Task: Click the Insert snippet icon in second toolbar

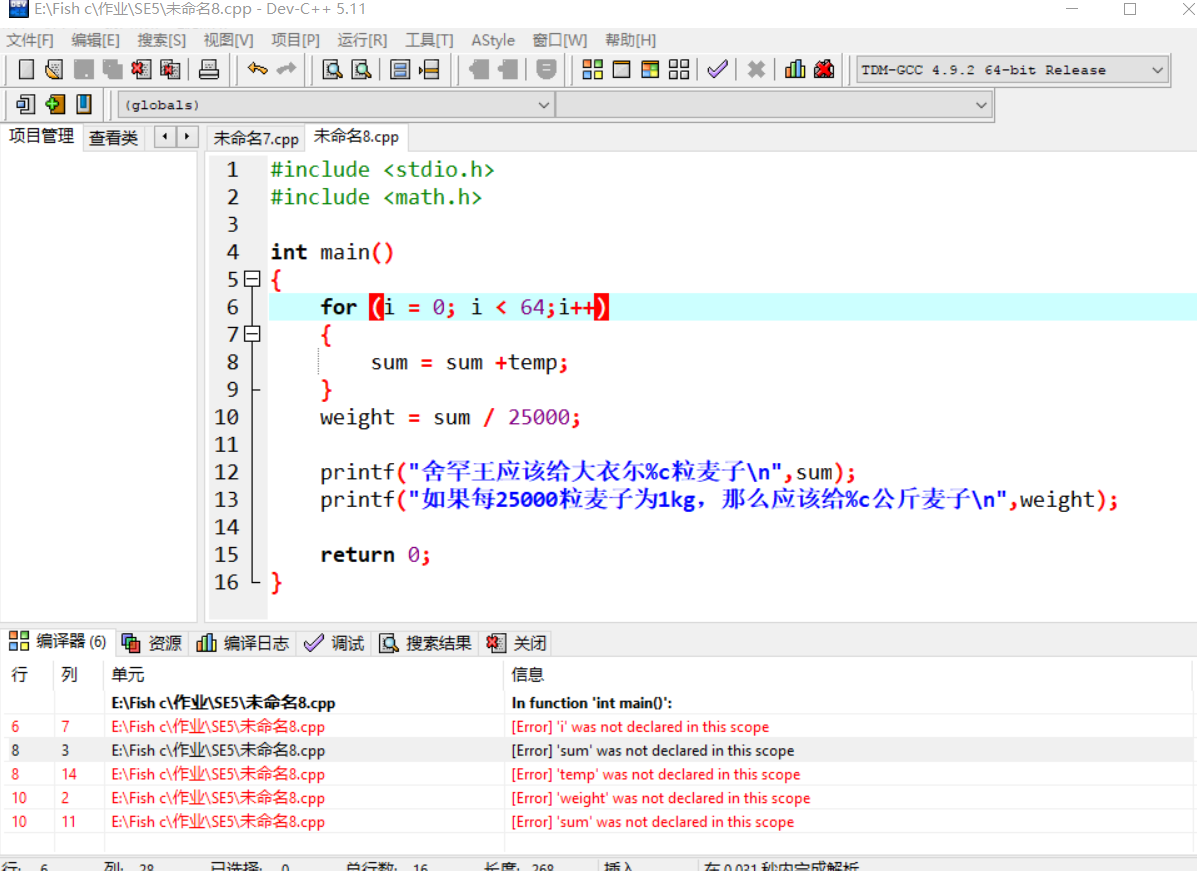Action: tap(25, 104)
